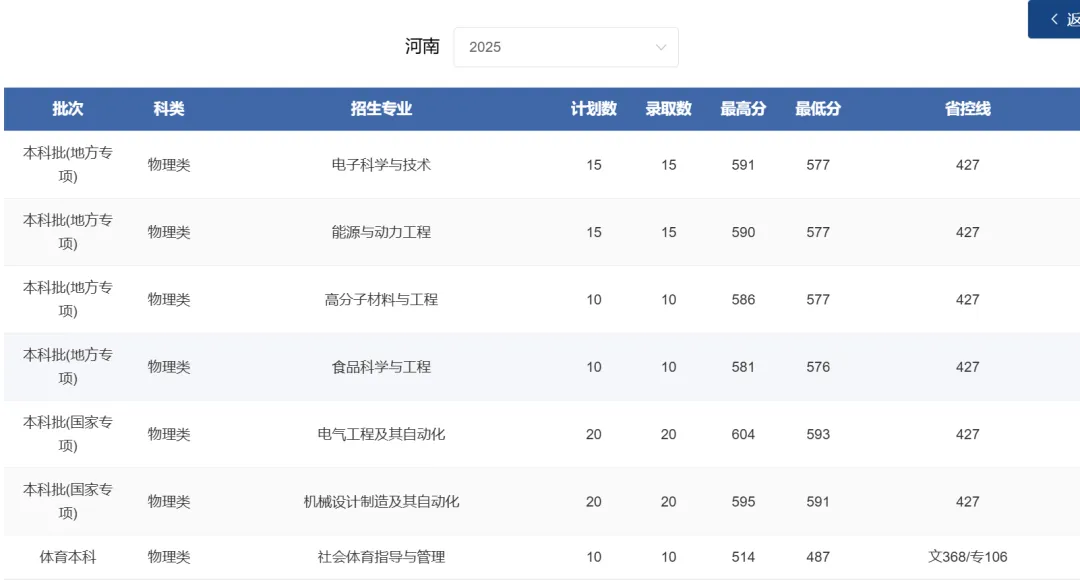Click highest score 591
1080x584 pixels.
click(x=743, y=165)
